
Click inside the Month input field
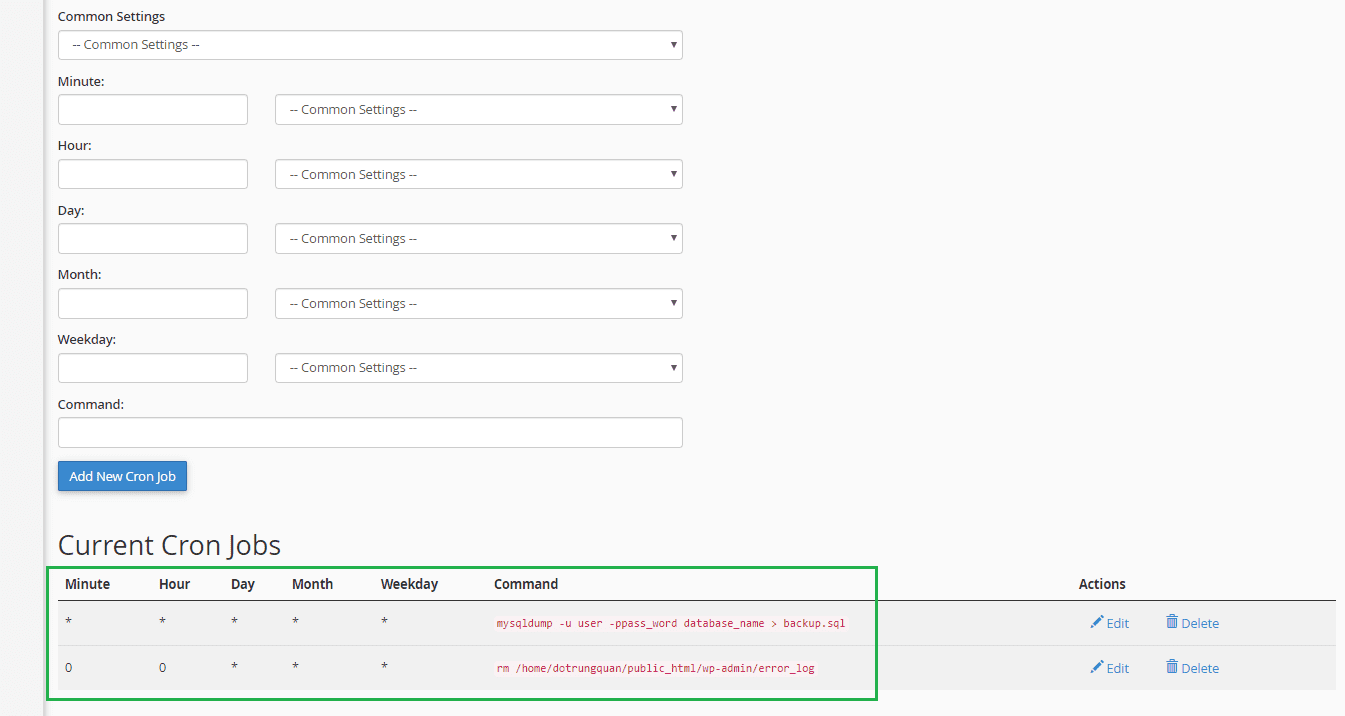(x=152, y=303)
